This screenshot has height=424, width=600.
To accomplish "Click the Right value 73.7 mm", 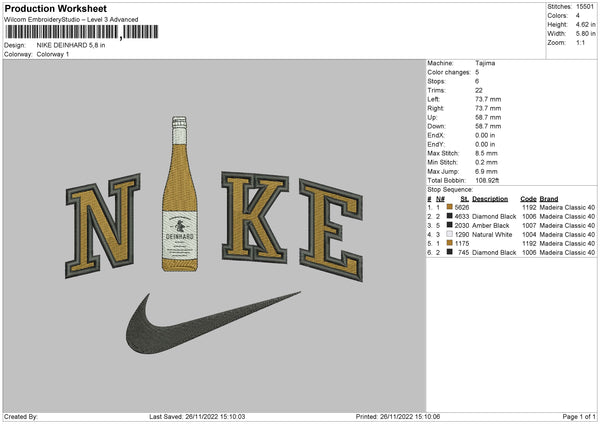I will [x=488, y=108].
